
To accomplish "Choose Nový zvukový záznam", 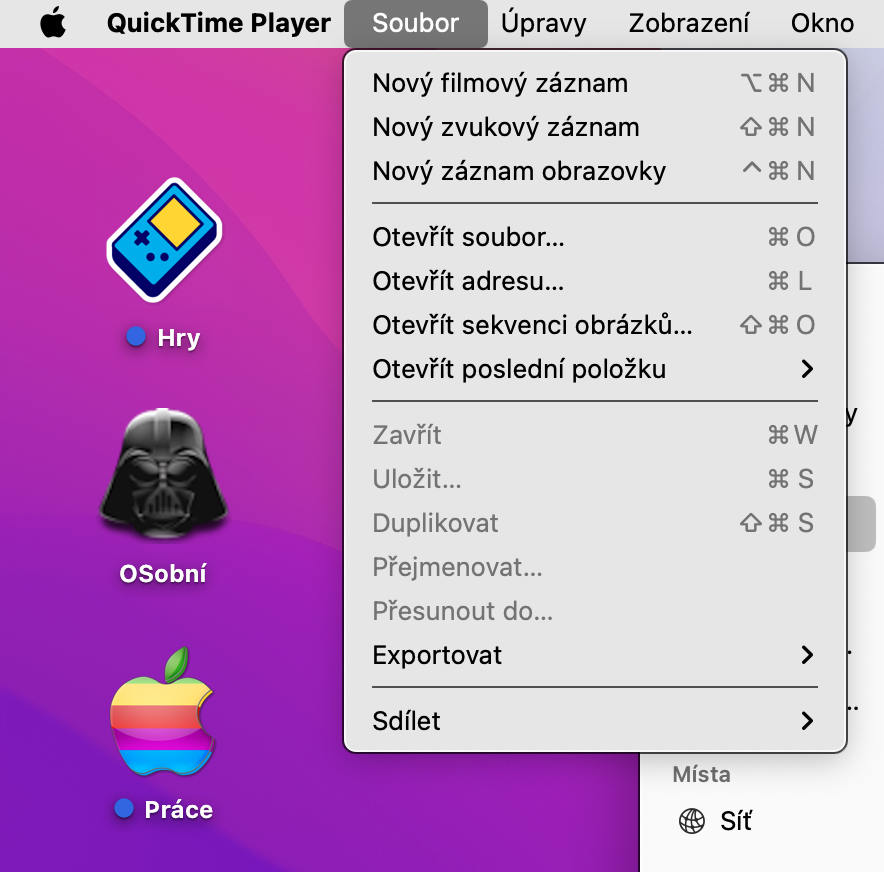I will [595, 127].
